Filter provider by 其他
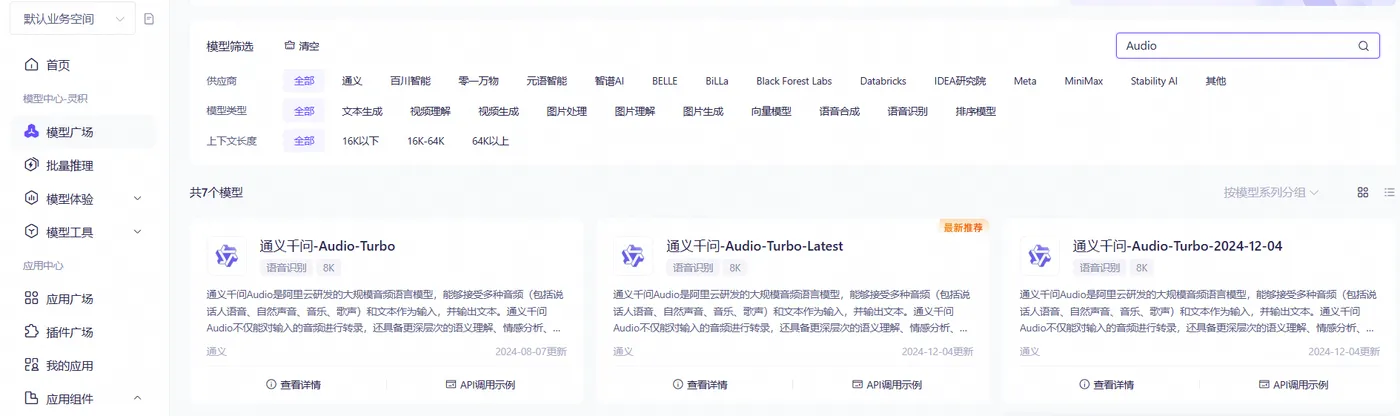This screenshot has height=416, width=1400. click(x=1215, y=81)
